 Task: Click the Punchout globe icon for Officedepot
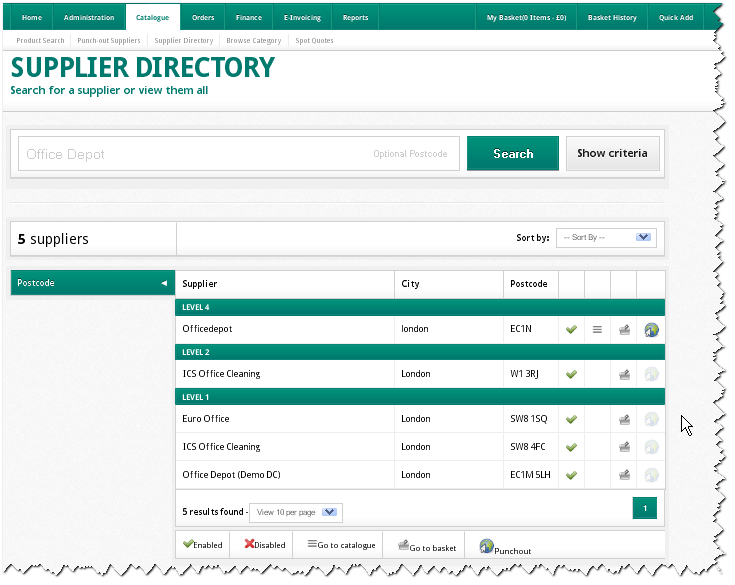click(652, 329)
